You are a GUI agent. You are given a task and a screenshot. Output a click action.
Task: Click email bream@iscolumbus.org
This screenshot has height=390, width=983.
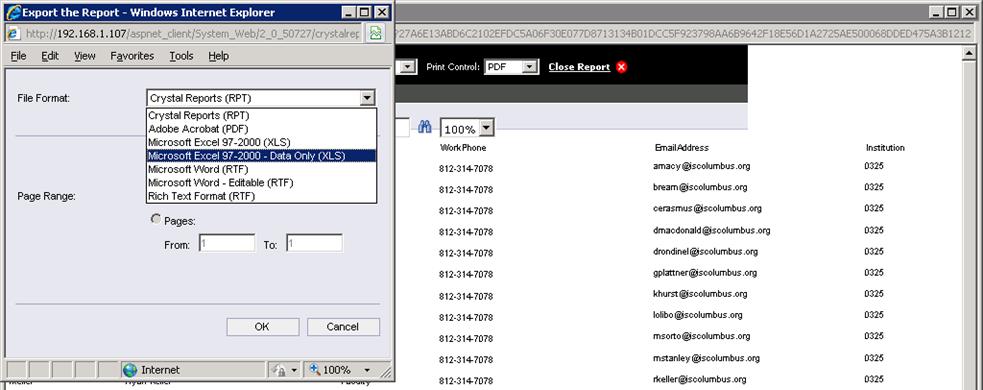(700, 187)
